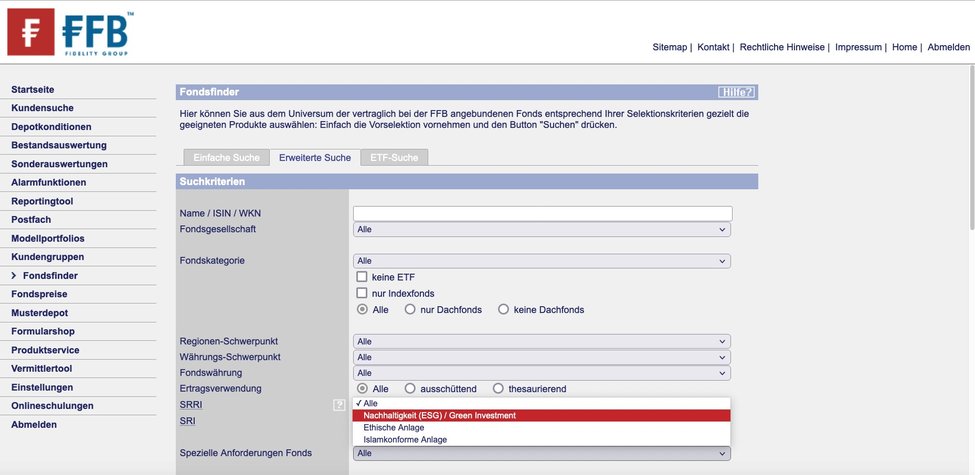Open the Währungs-Schwerpunkt dropdown
975x475 pixels.
pos(542,357)
